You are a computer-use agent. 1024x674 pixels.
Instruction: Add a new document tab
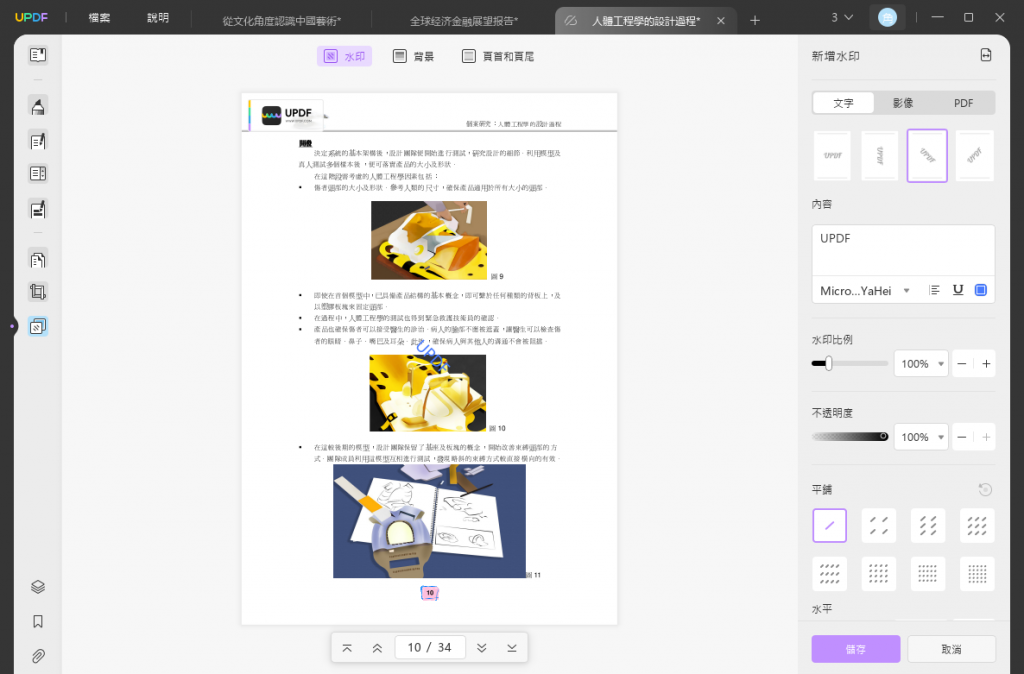click(755, 20)
